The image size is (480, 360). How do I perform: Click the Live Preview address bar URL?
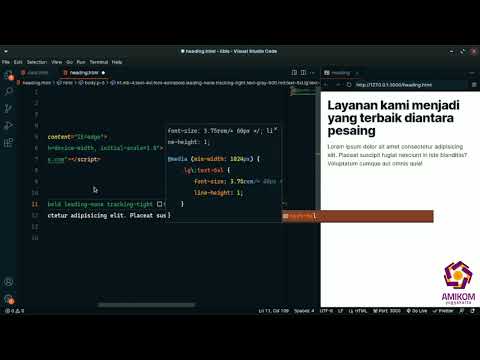394,85
